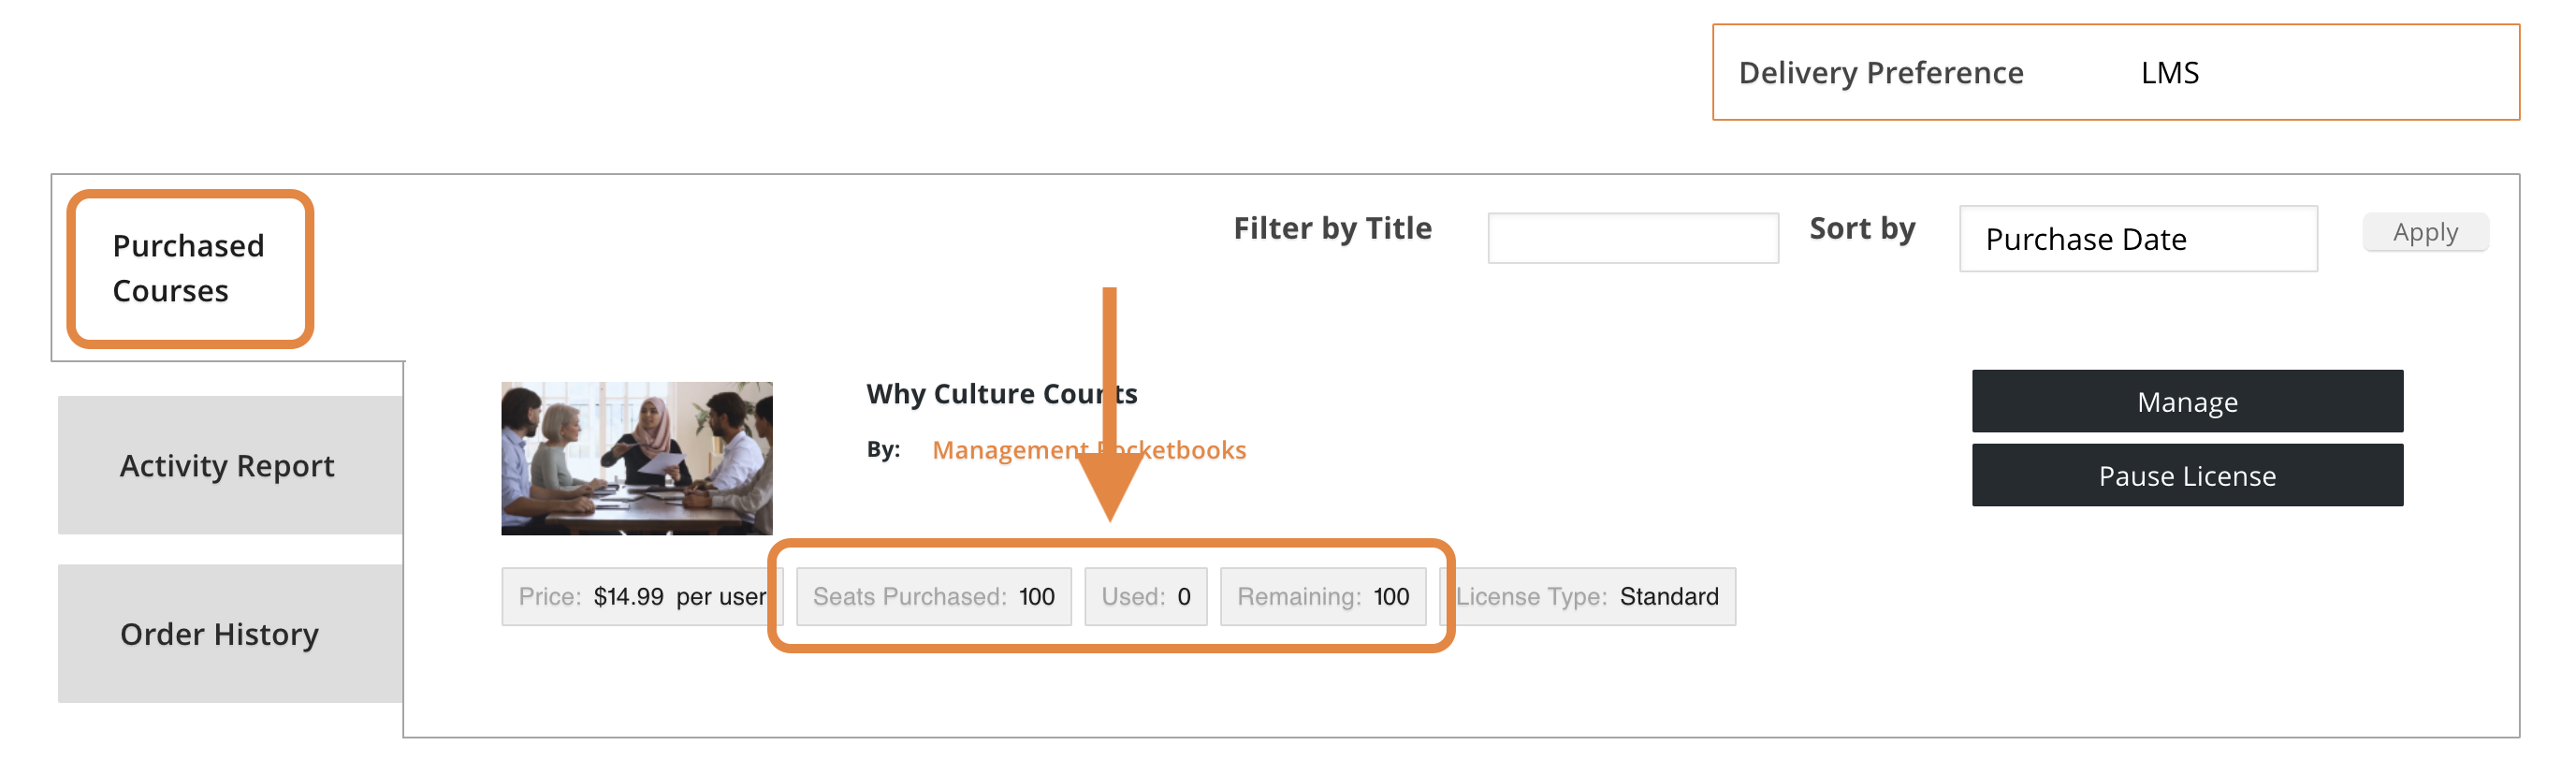2576x760 pixels.
Task: Click the License Type Standard badge
Action: tap(1588, 597)
